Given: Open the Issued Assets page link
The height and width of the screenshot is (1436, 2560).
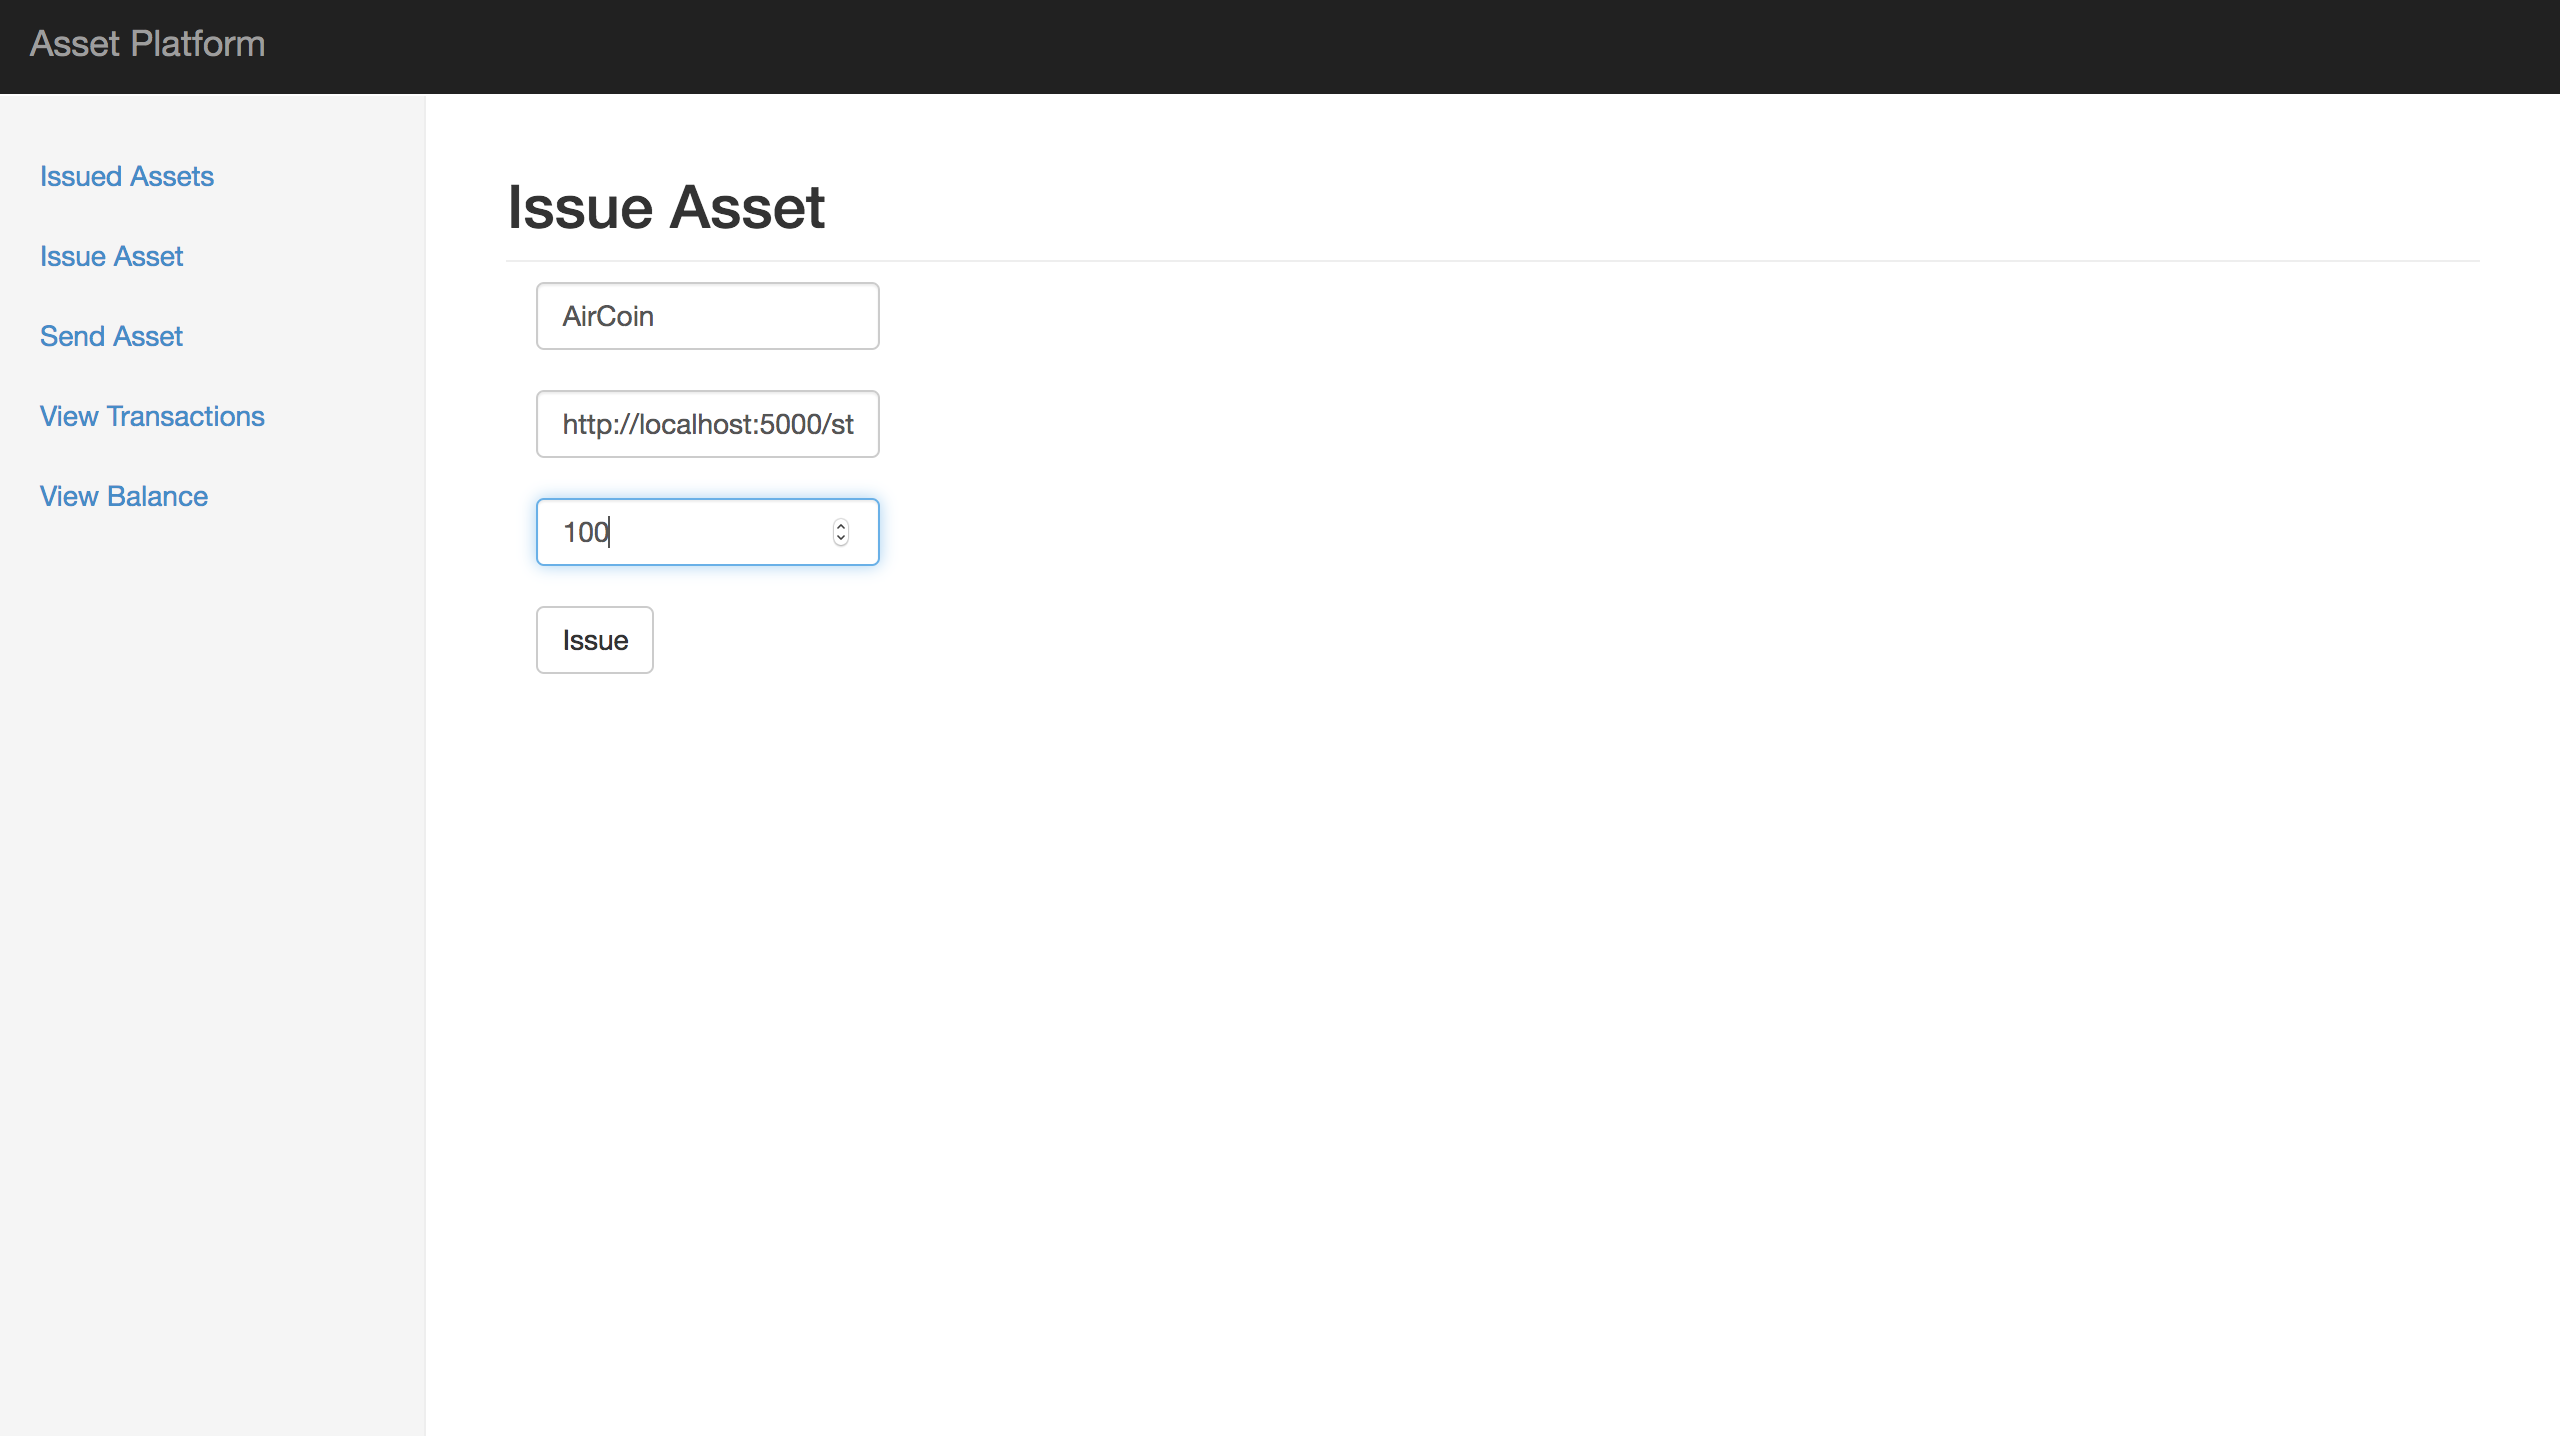Looking at the screenshot, I should pyautogui.click(x=127, y=176).
